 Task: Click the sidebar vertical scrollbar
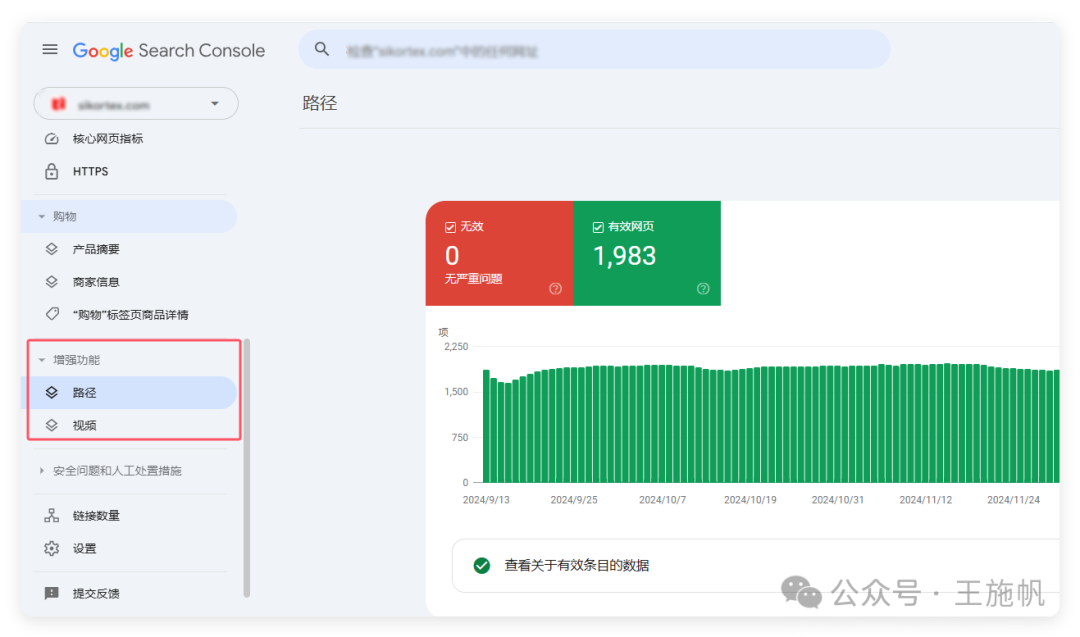(247, 468)
